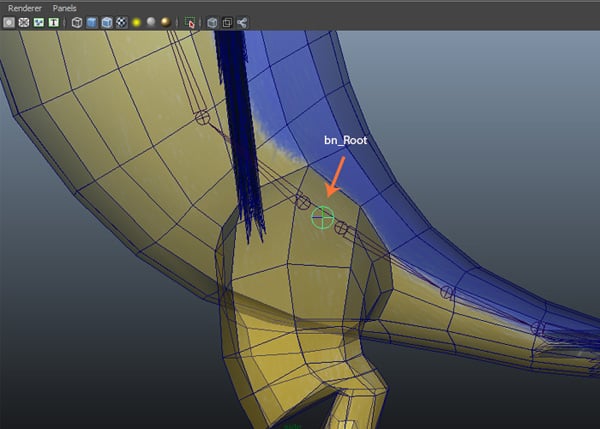Screen dimensions: 600x429
Task: Click the connected nodes icon at toolbar end
Action: (242, 22)
